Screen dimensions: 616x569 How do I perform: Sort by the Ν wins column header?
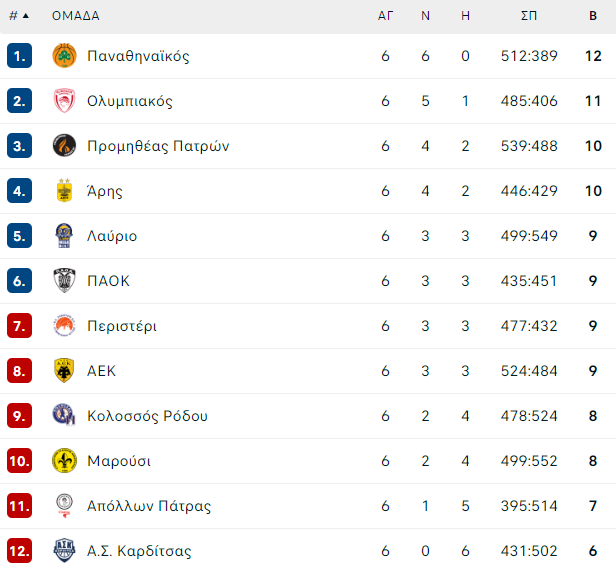(425, 16)
